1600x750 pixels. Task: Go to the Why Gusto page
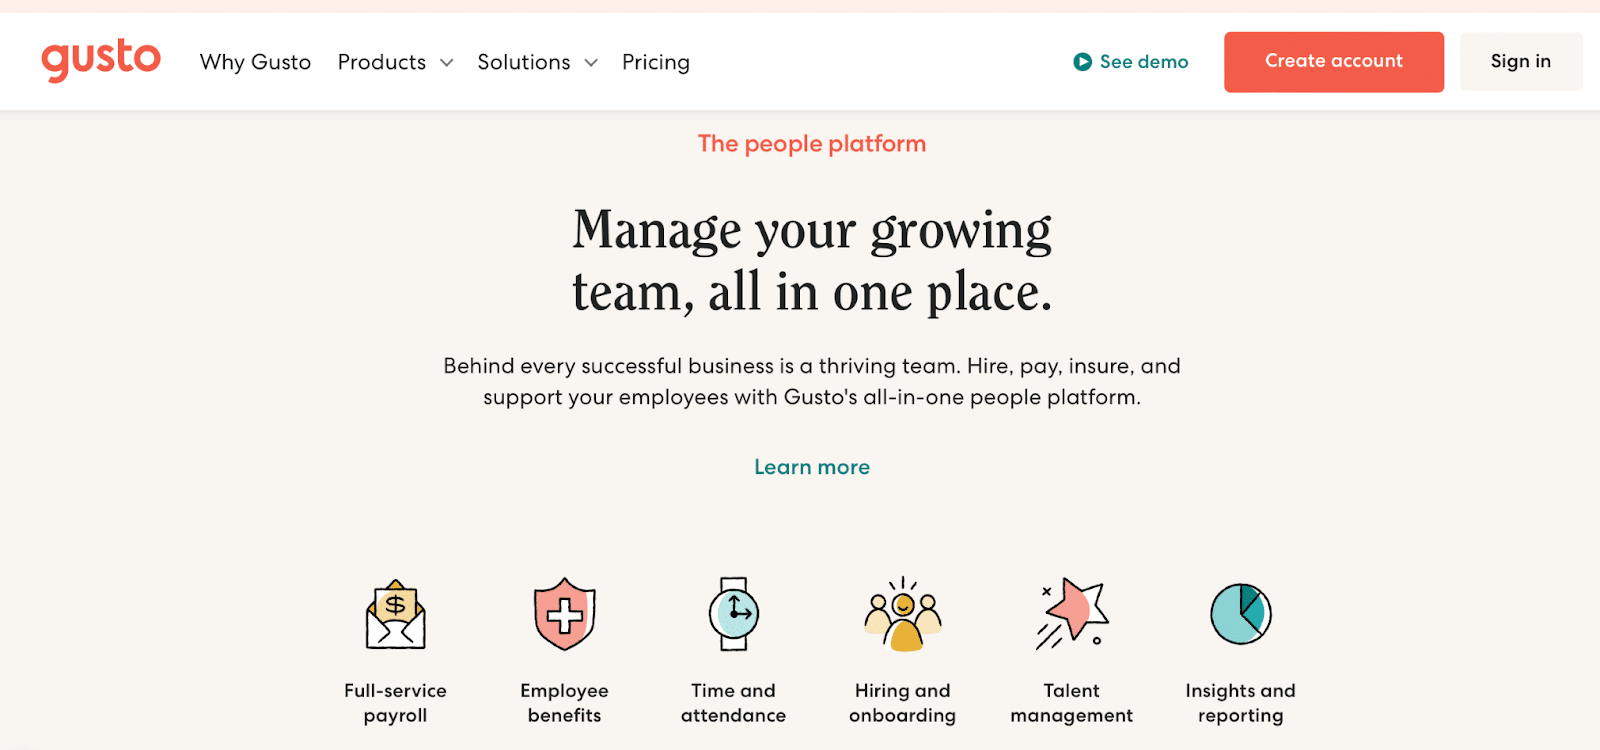255,62
